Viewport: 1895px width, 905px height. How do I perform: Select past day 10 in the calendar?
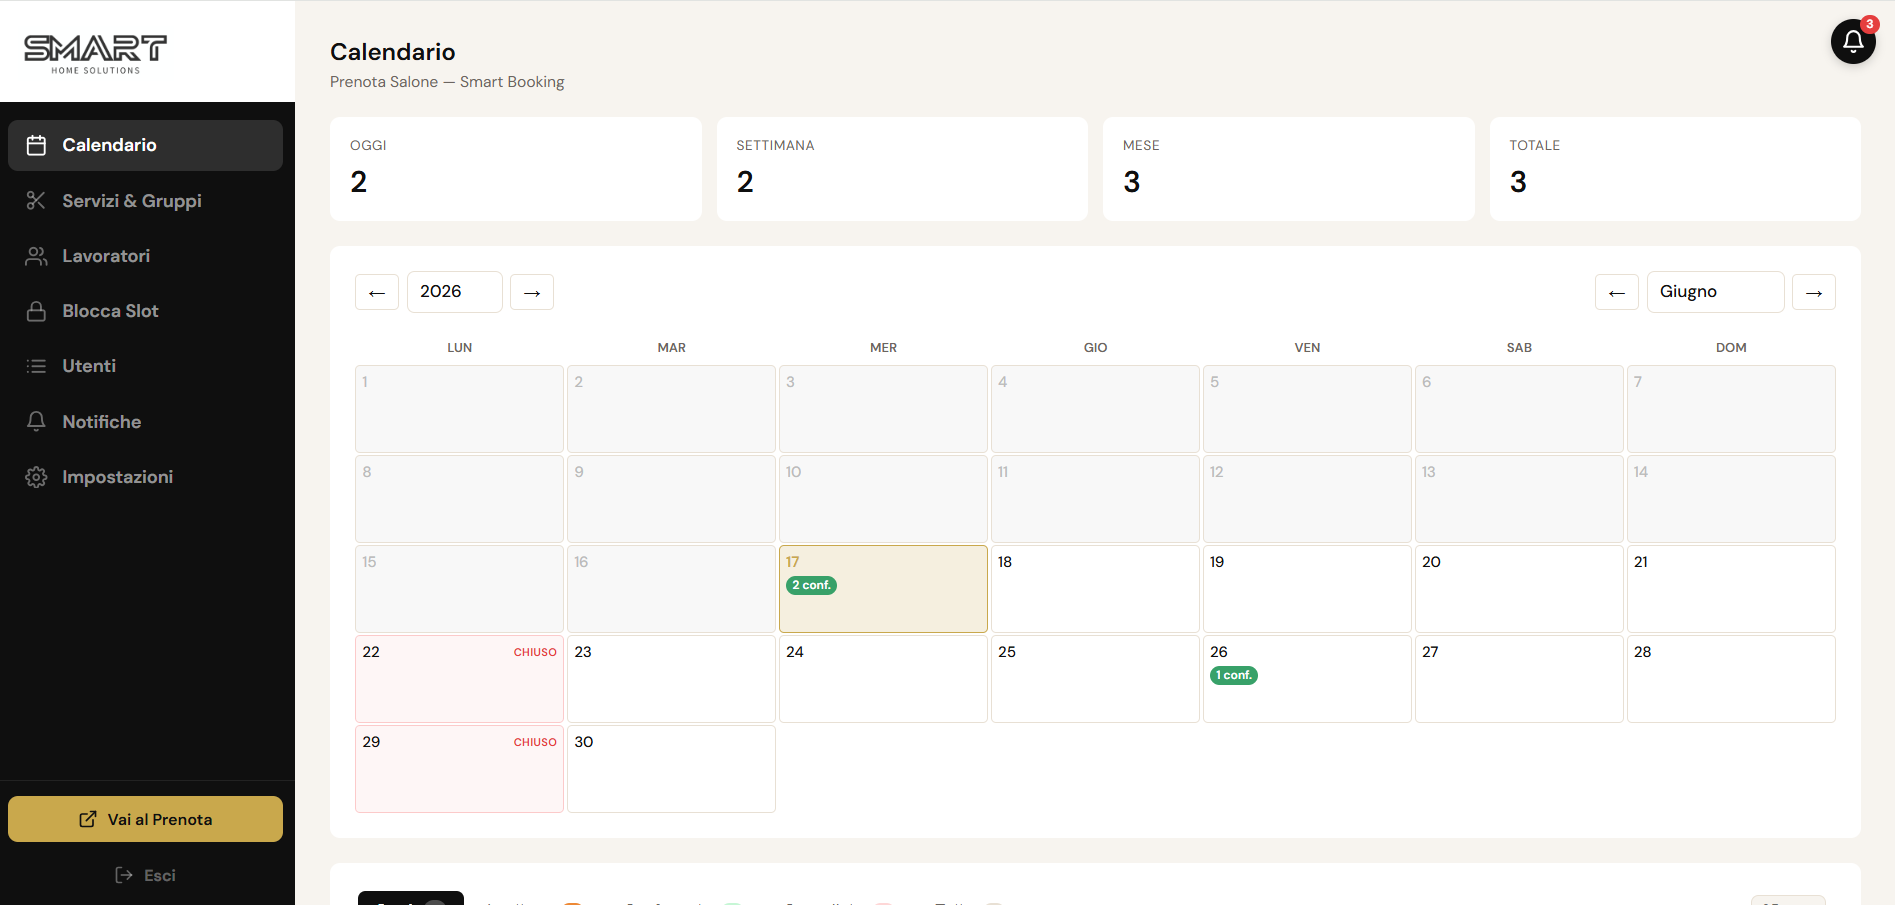pyautogui.click(x=883, y=499)
